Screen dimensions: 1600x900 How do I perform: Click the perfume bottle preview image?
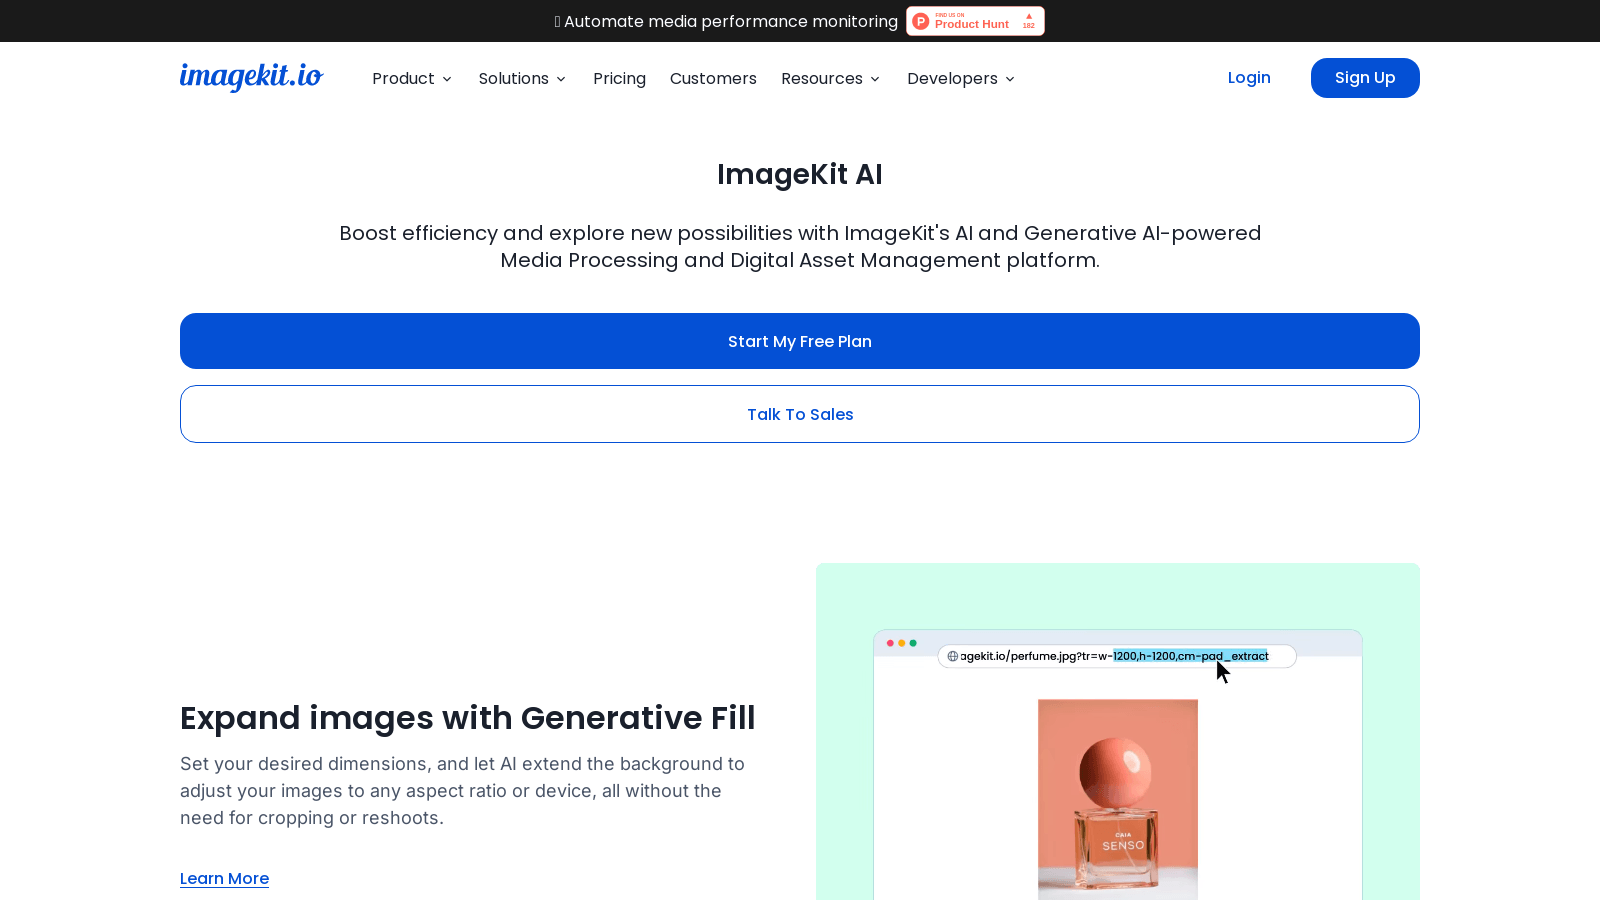click(x=1118, y=799)
